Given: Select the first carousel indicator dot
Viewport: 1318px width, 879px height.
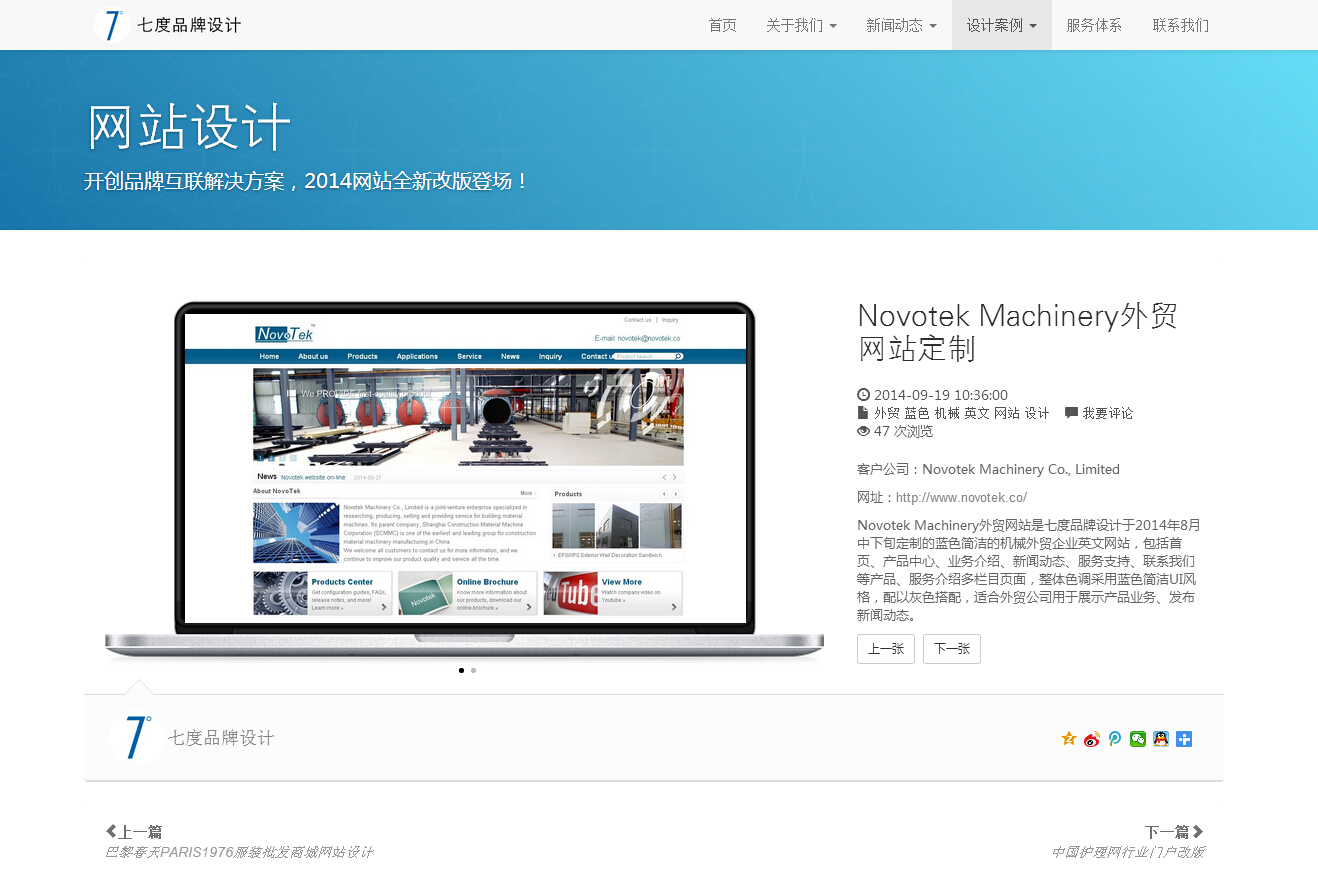Looking at the screenshot, I should tap(461, 670).
